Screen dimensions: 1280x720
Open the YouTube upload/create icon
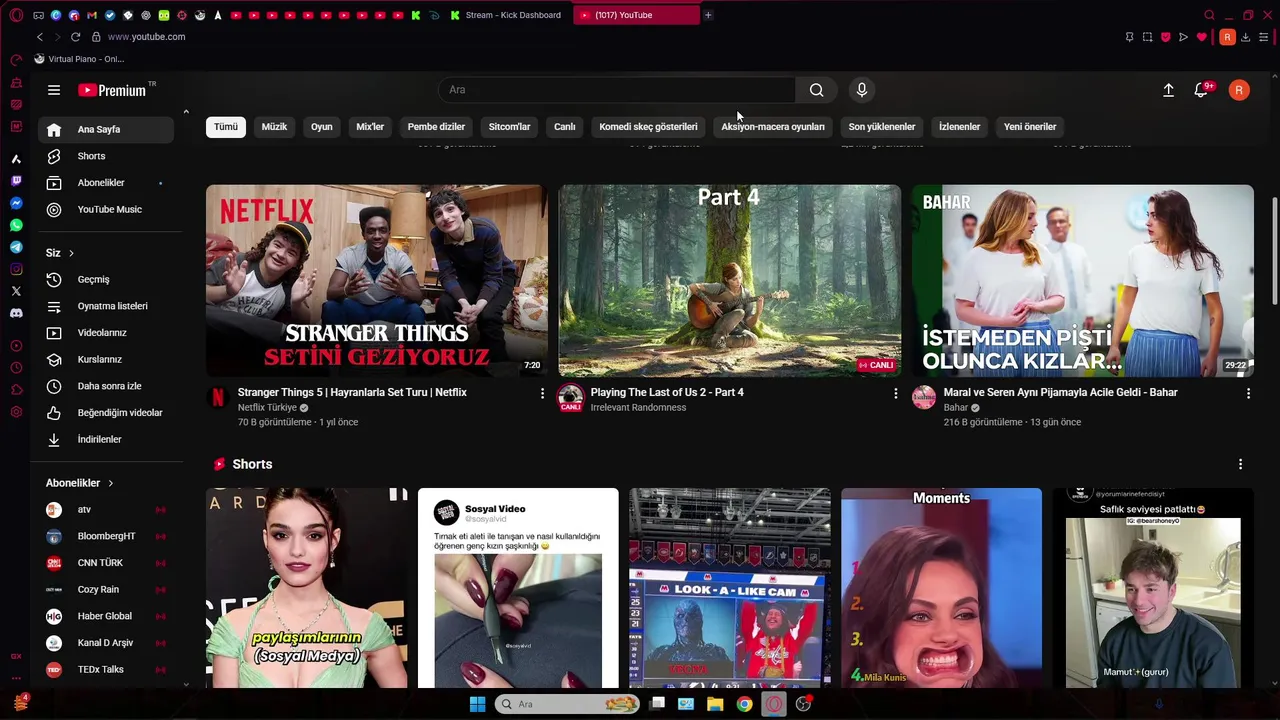coord(1168,90)
